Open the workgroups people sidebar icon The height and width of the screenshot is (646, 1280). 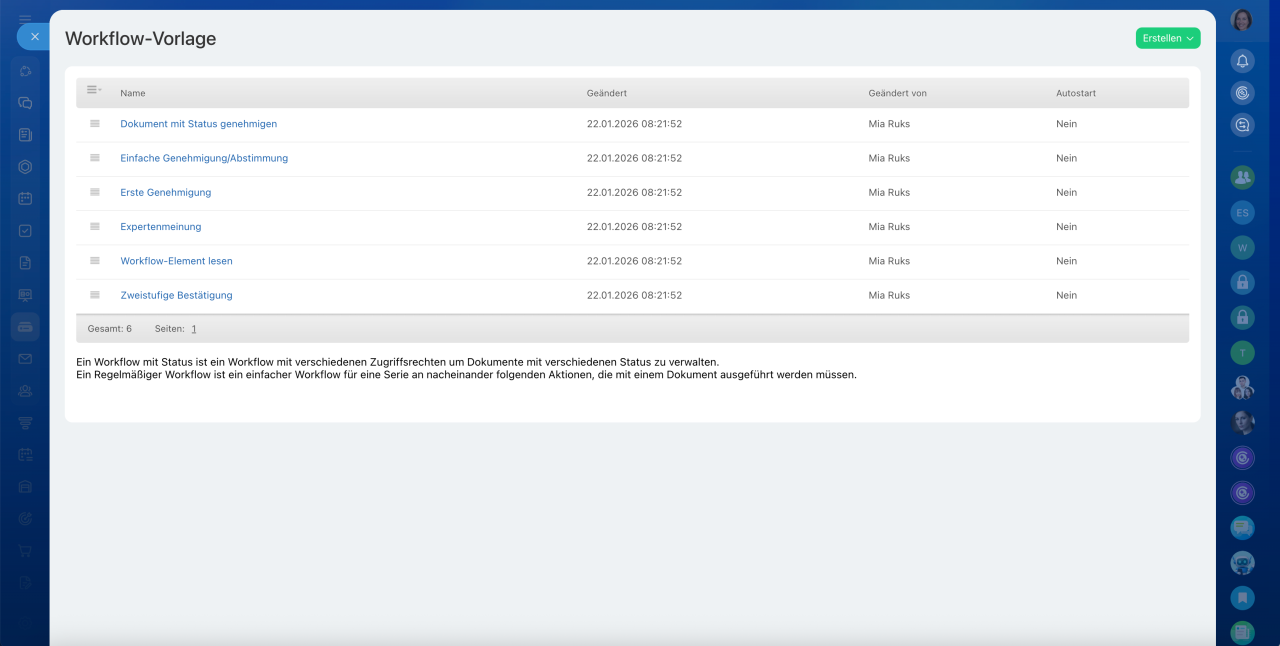[25, 391]
